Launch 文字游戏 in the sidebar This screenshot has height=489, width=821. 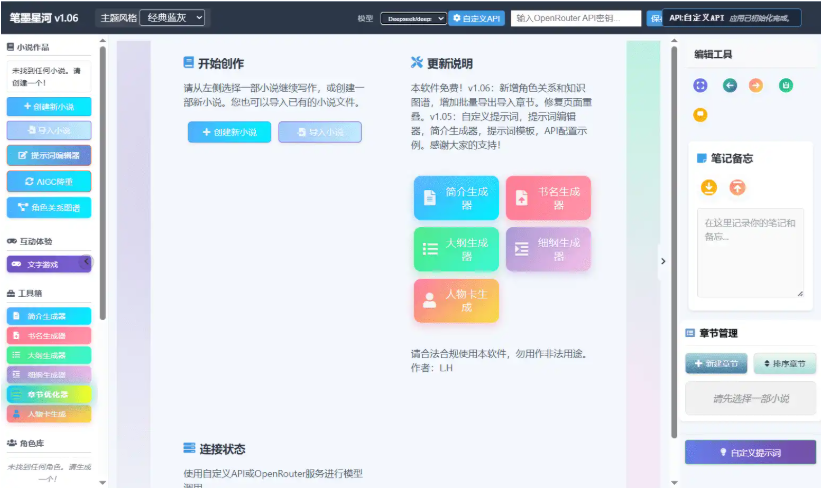(x=49, y=264)
